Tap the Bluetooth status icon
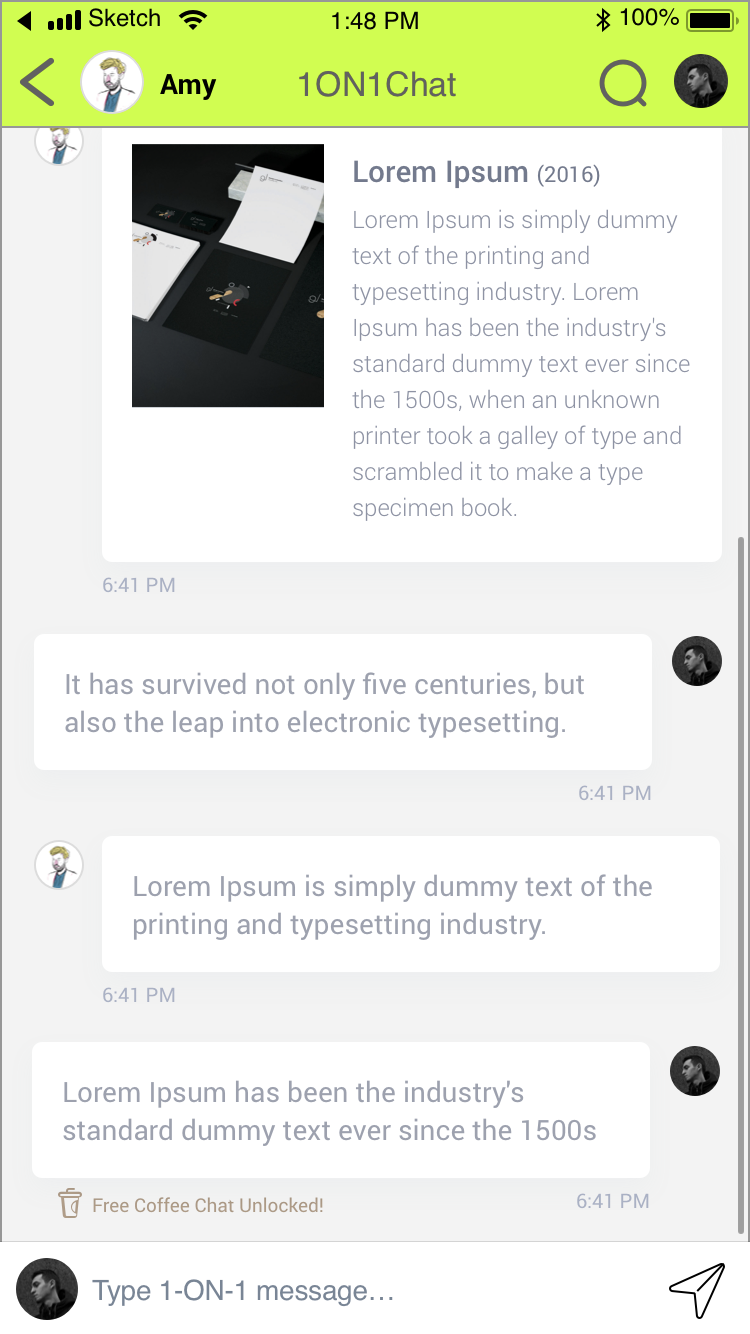 603,20
